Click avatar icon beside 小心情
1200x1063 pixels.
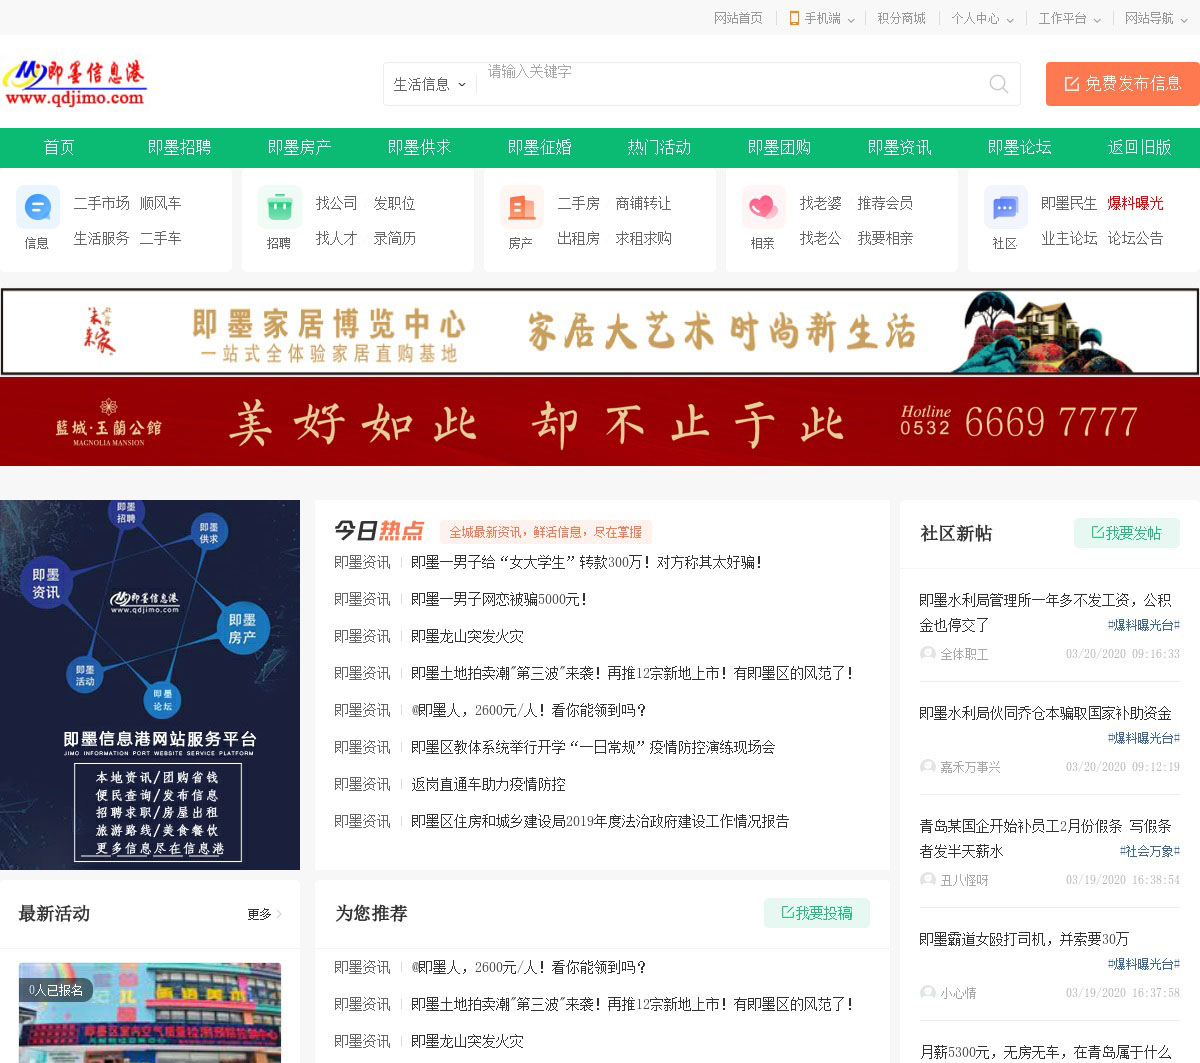click(928, 992)
